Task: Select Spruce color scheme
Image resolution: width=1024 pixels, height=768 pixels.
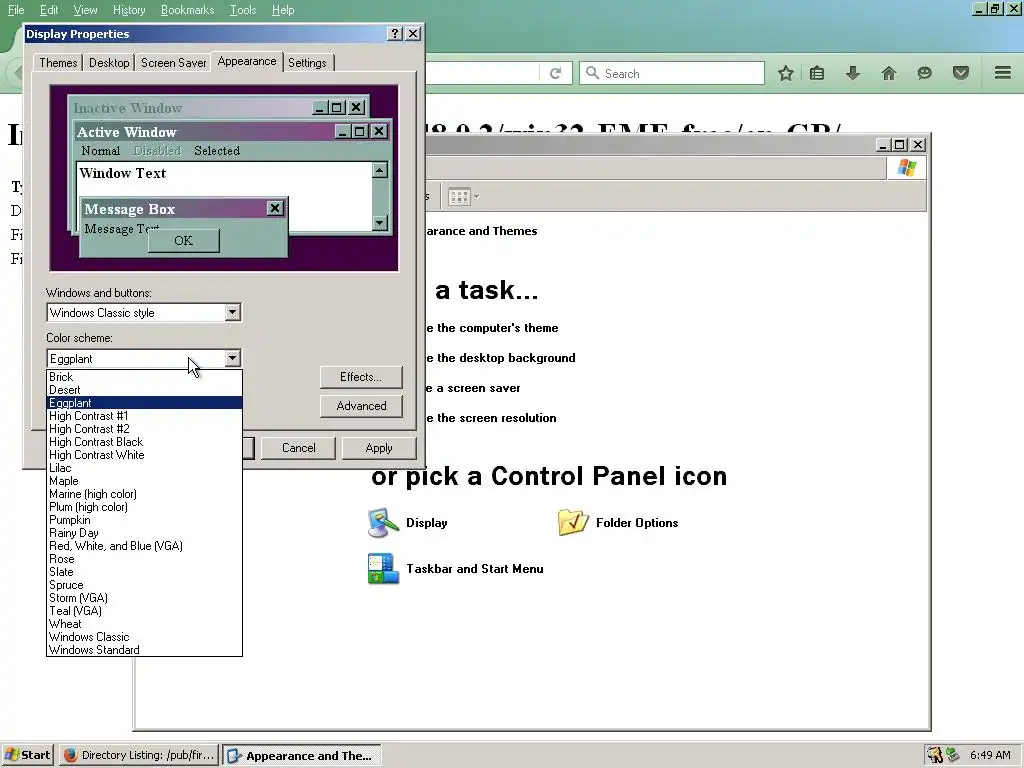Action: click(x=144, y=585)
